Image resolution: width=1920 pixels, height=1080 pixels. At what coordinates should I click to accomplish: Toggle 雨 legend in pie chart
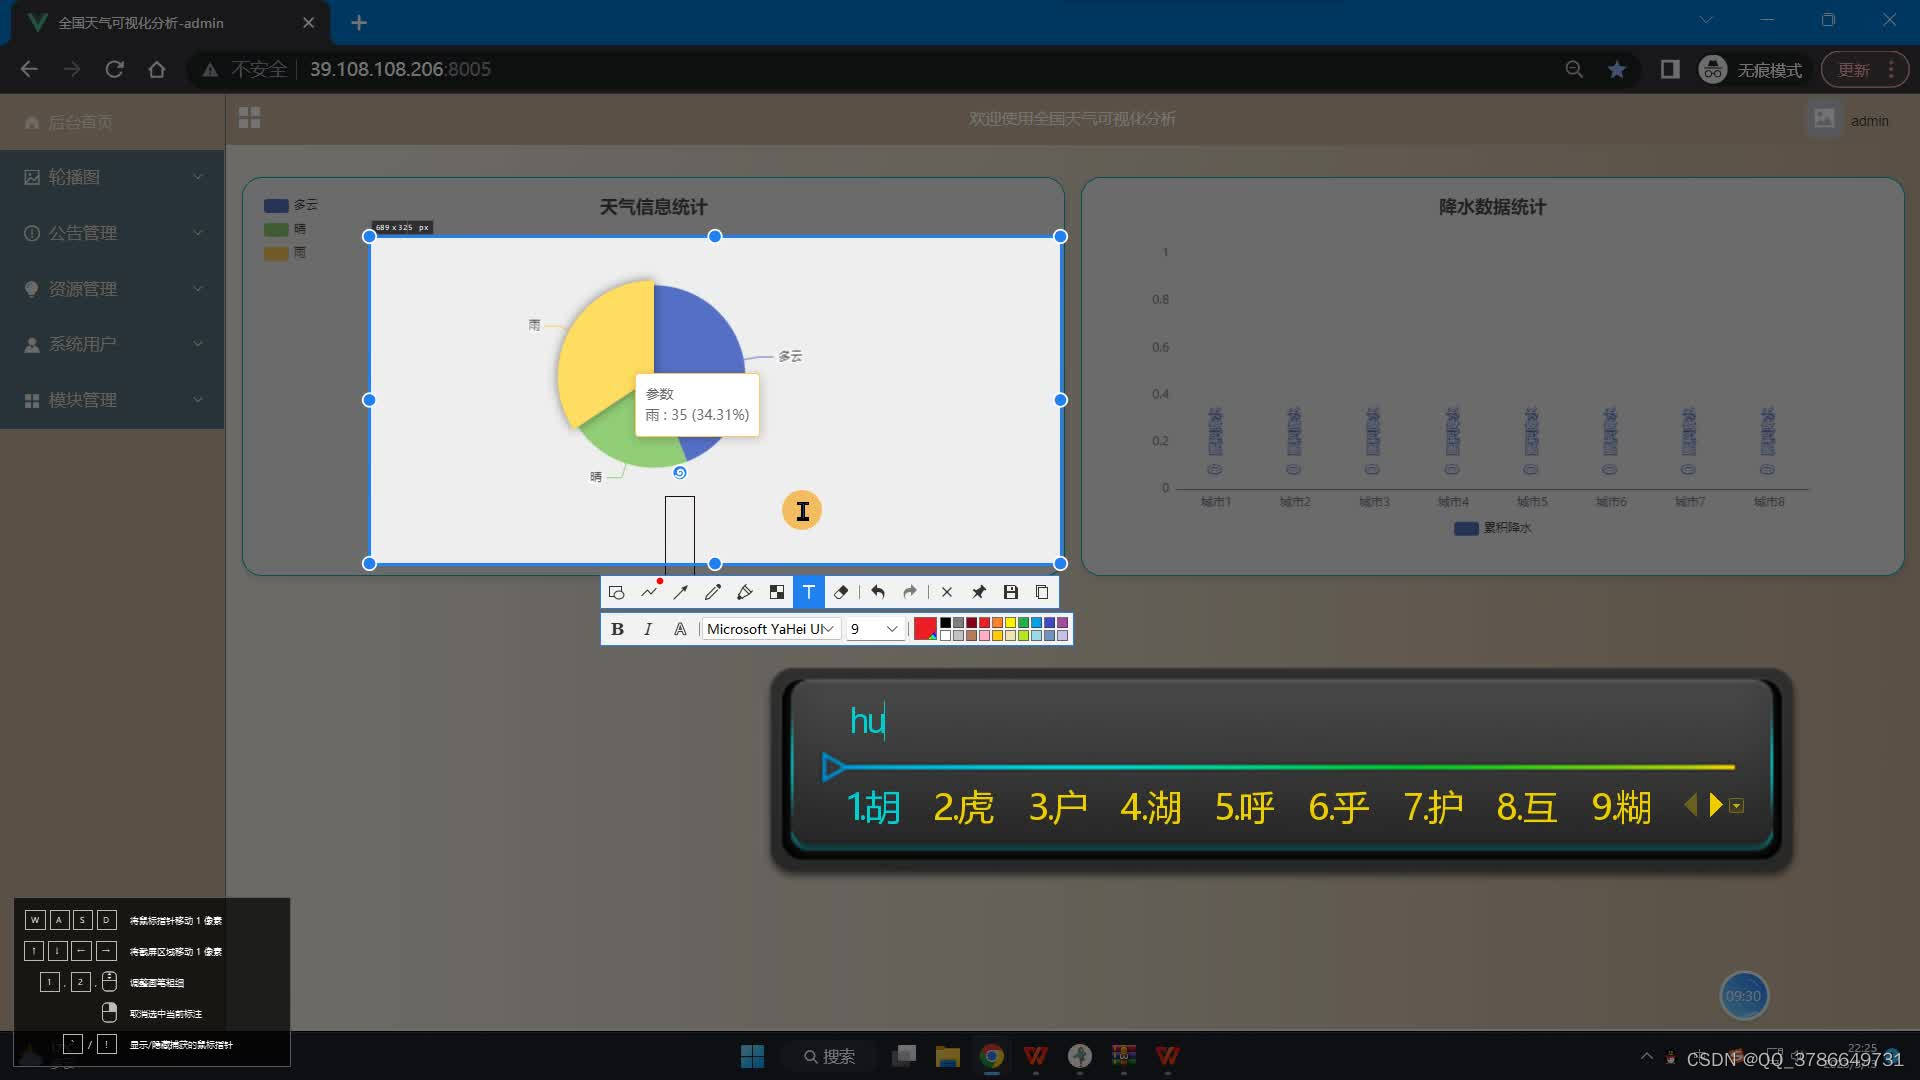pyautogui.click(x=285, y=253)
